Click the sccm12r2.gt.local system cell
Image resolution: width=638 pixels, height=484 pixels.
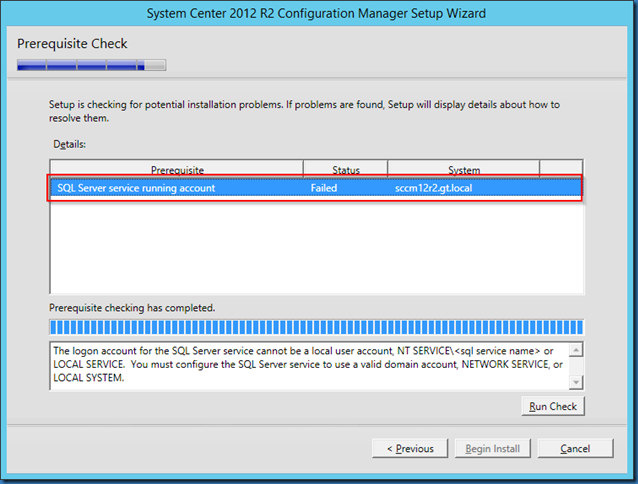pos(433,188)
